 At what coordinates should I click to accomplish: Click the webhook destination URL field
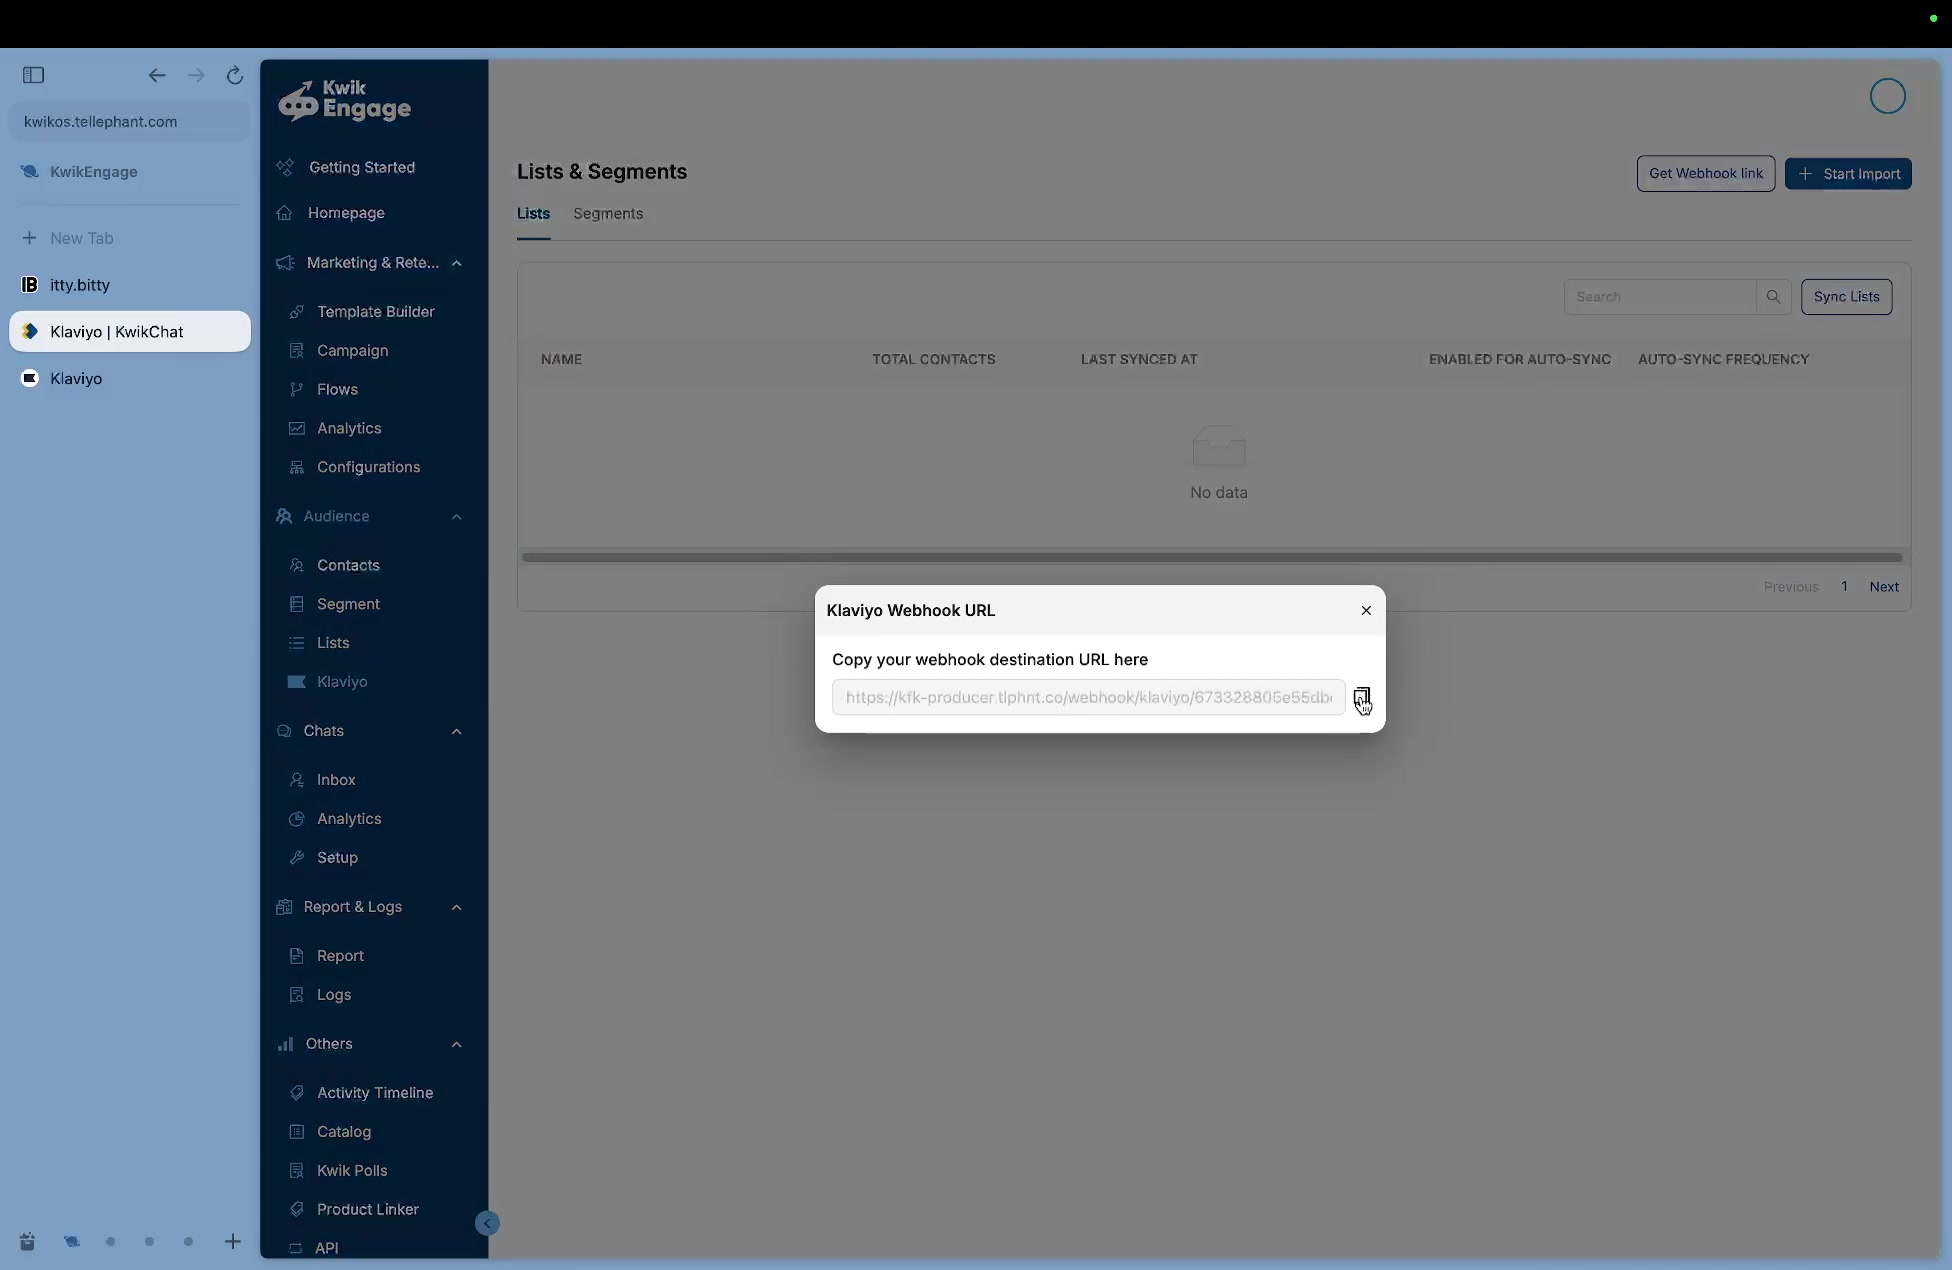coord(1088,697)
